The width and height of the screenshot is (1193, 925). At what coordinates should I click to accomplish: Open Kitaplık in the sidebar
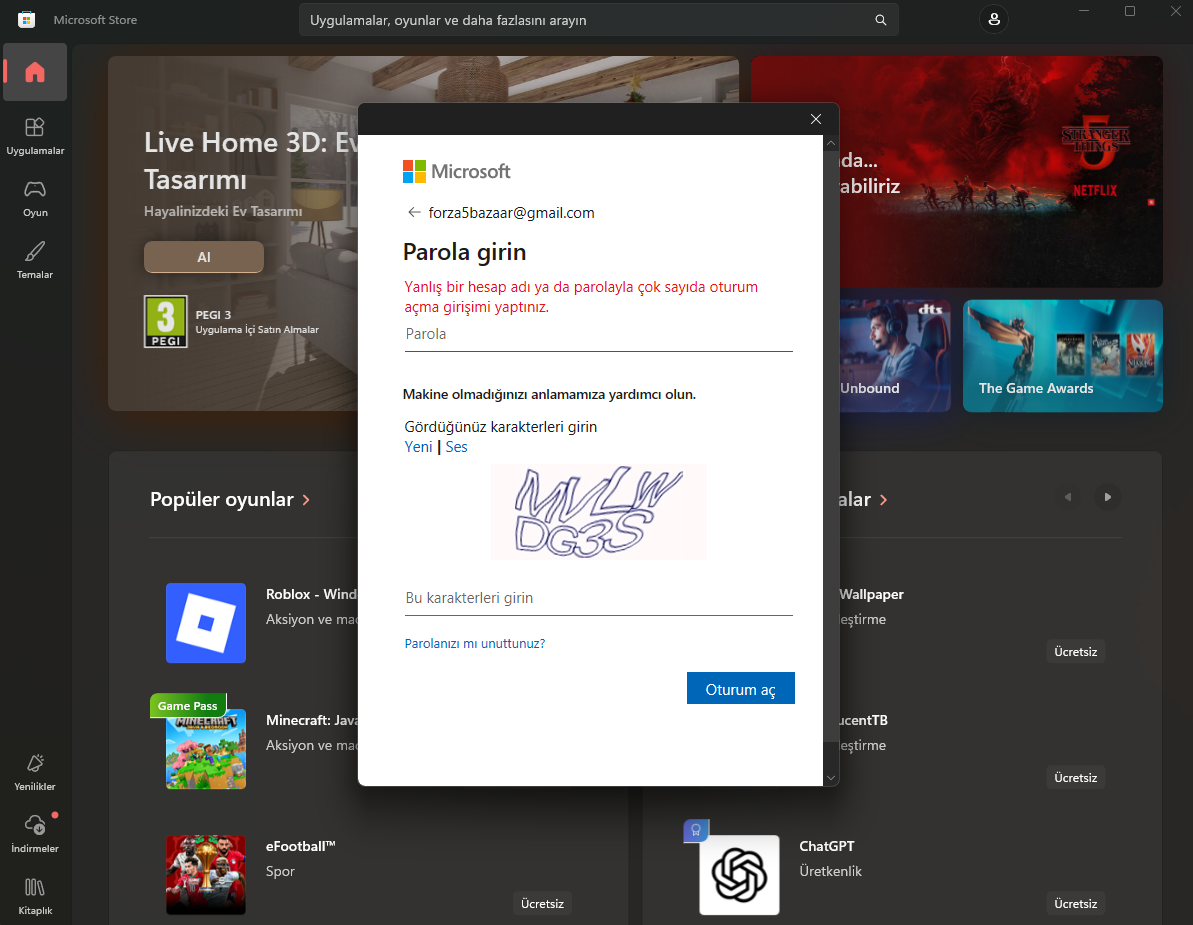pos(35,896)
